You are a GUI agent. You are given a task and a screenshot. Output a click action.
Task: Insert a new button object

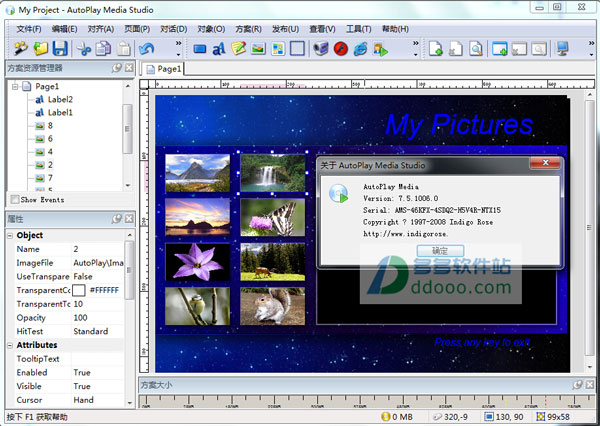199,49
